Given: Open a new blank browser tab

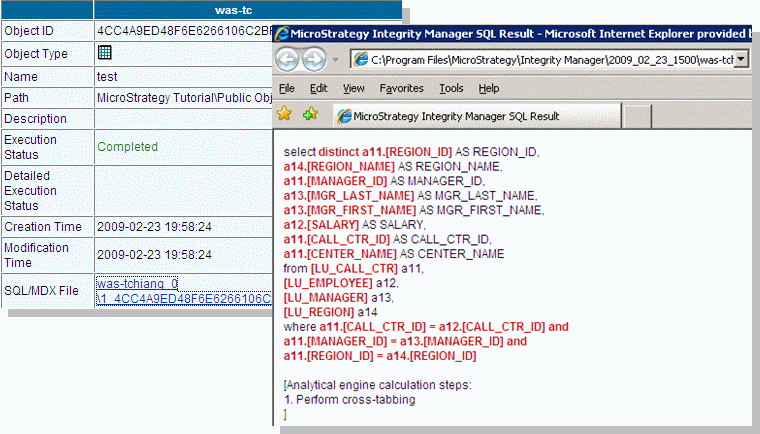Looking at the screenshot, I should coord(636,117).
